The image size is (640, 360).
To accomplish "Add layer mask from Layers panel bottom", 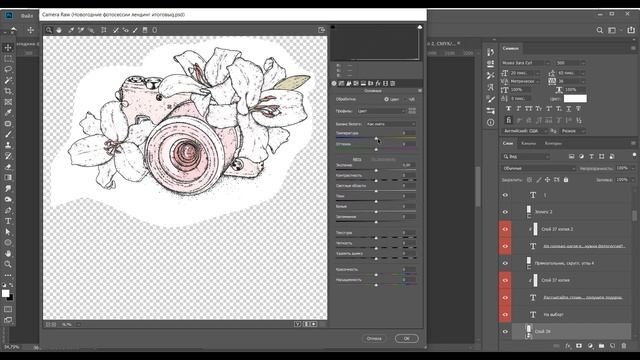I will pyautogui.click(x=579, y=346).
